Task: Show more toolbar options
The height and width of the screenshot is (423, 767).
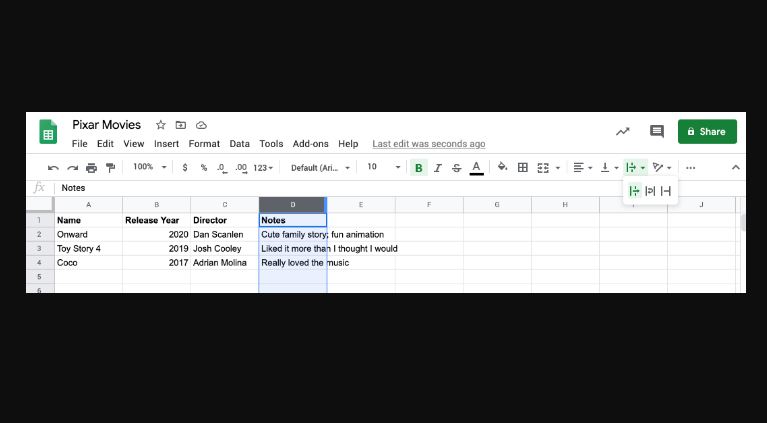Action: (690, 168)
